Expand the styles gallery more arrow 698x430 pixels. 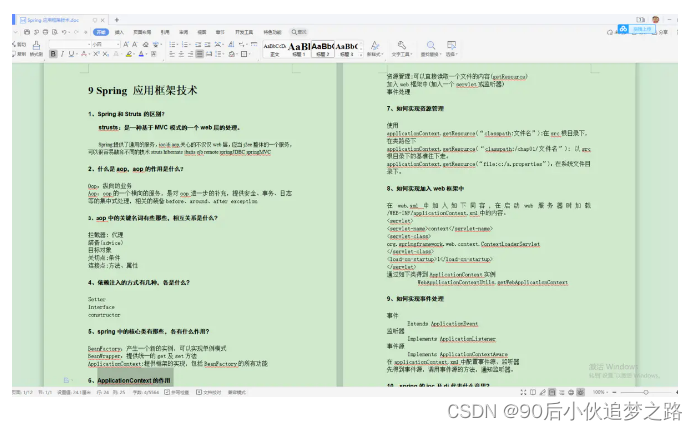click(x=361, y=54)
